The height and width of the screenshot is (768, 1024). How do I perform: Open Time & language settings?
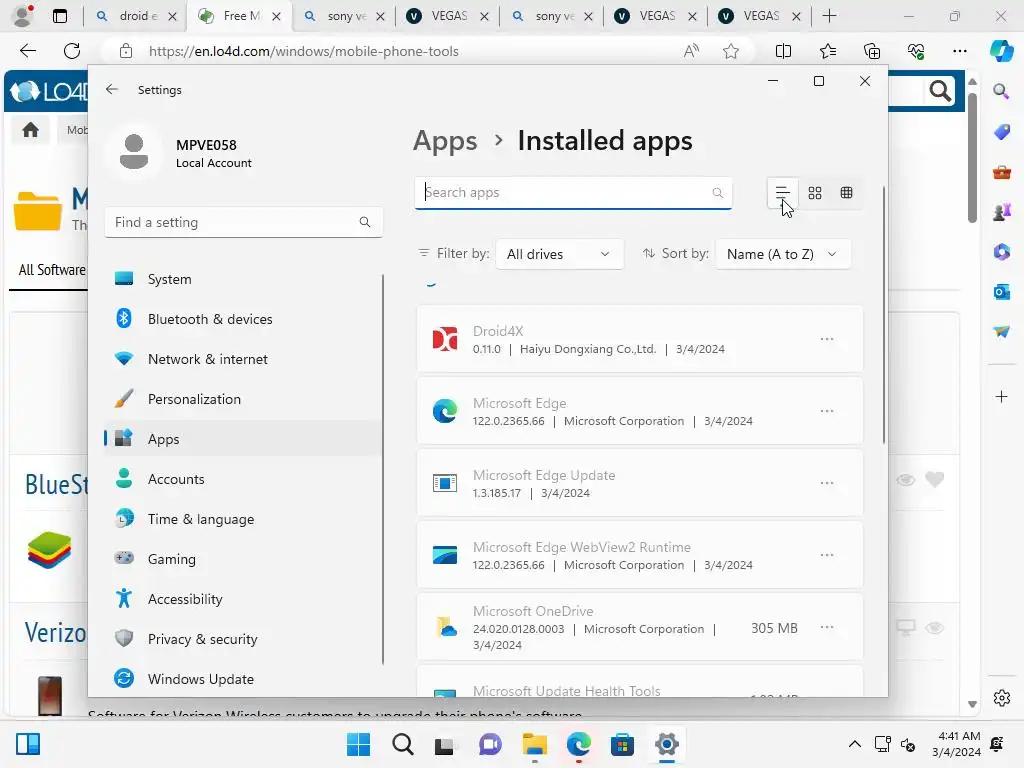click(x=243, y=519)
